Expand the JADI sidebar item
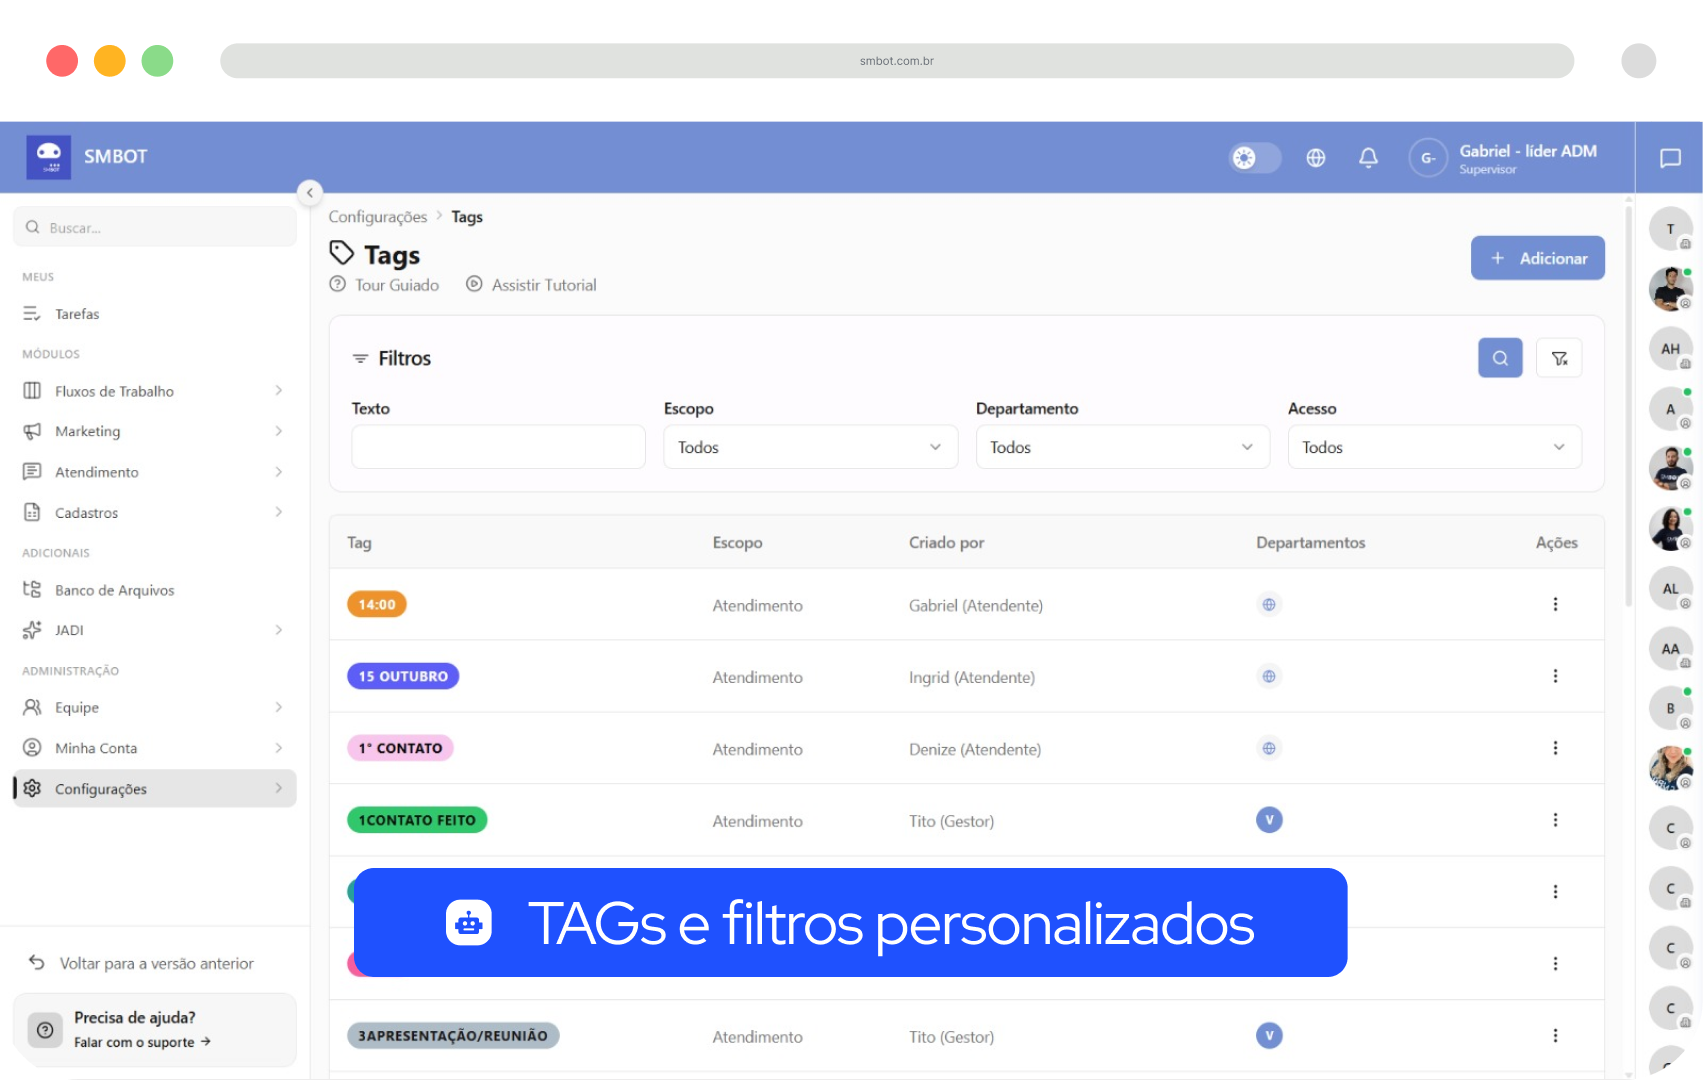This screenshot has height=1080, width=1703. coord(154,630)
